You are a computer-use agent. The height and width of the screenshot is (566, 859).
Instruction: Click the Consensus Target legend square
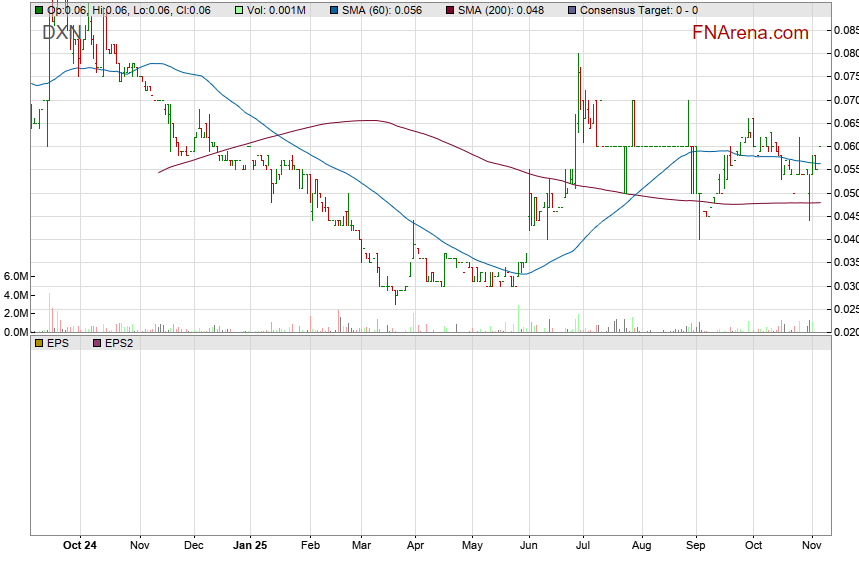[571, 10]
